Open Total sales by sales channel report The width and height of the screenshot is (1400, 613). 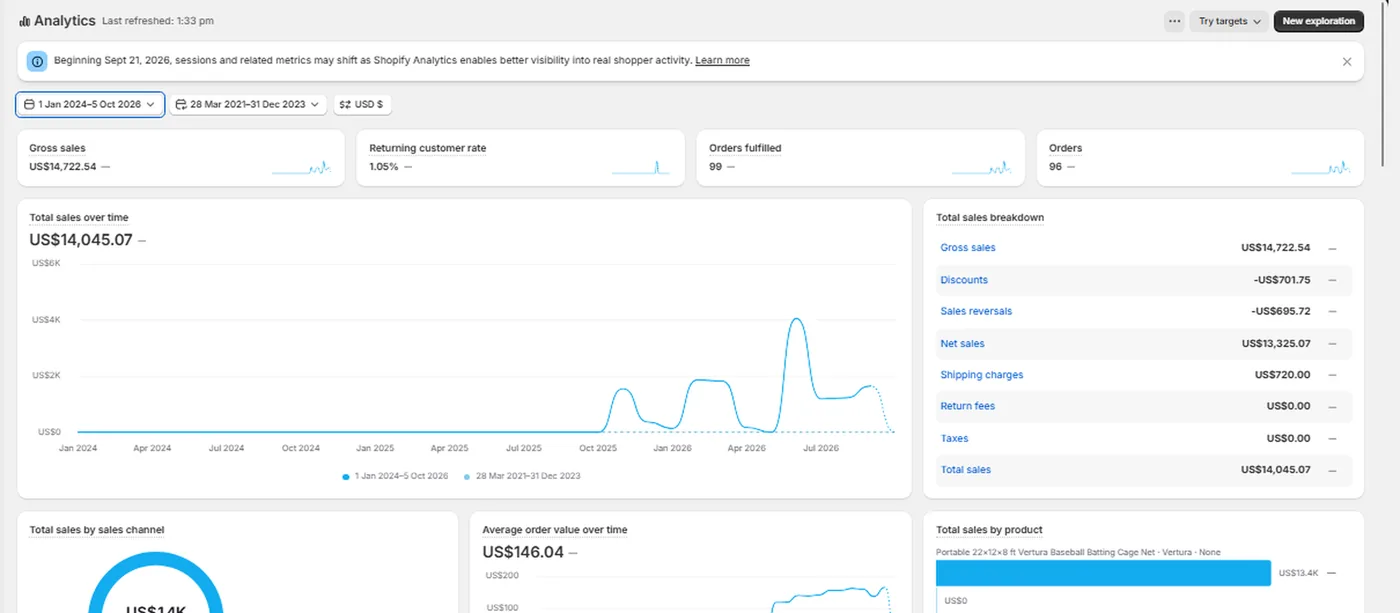point(97,530)
